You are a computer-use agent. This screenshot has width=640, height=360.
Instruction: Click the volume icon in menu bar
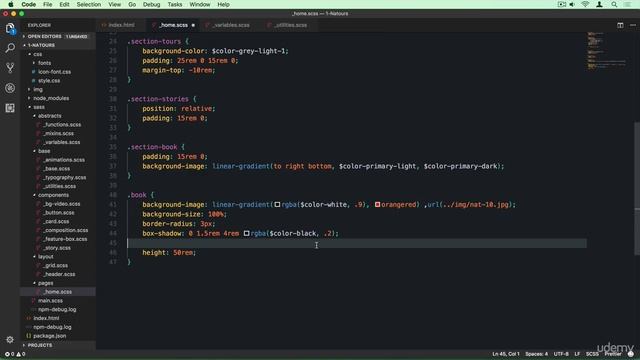[x=572, y=4]
